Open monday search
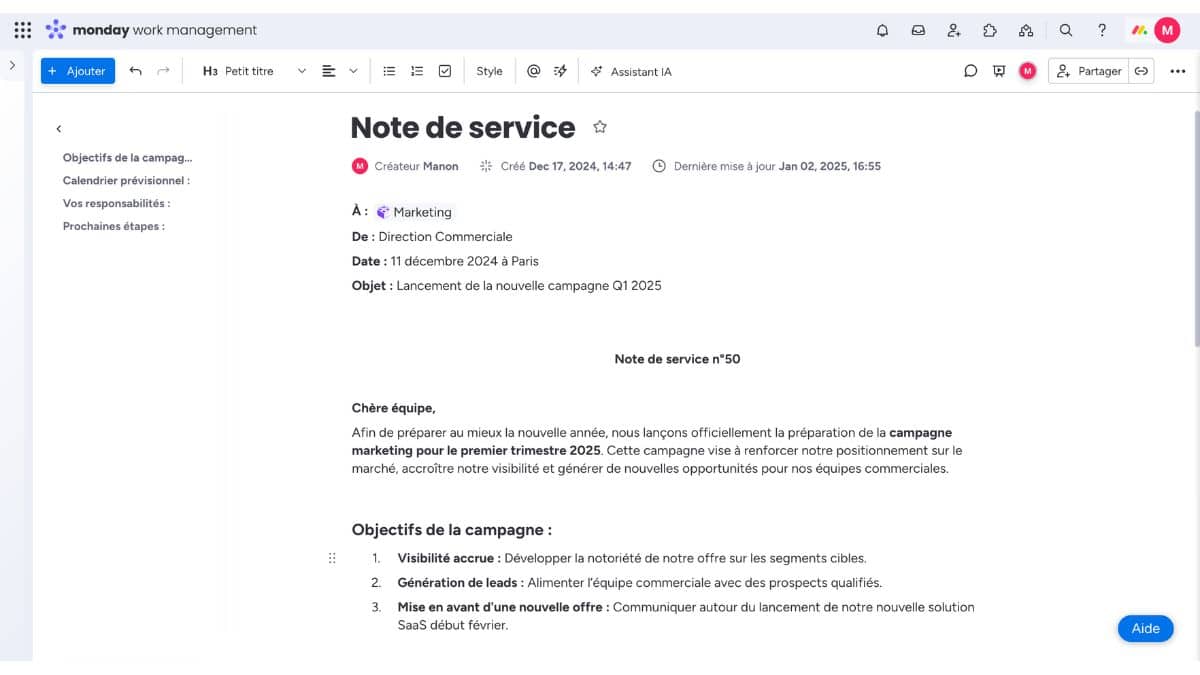Image resolution: width=1200 pixels, height=675 pixels. [1066, 30]
